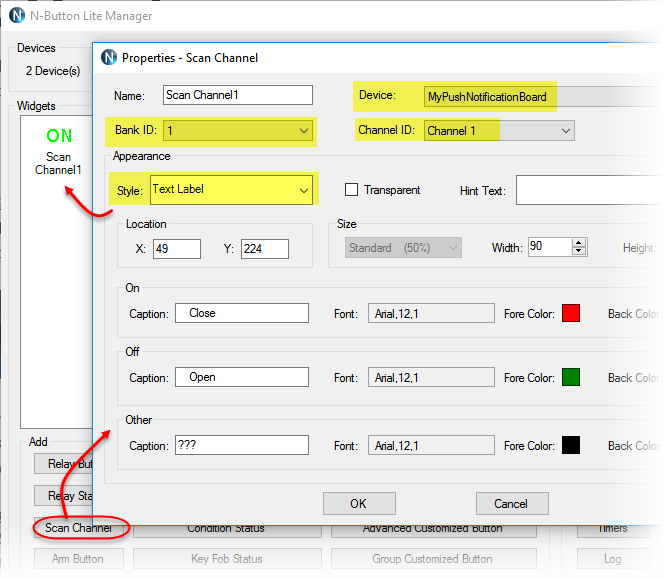
Task: Select the Scan Channel1 widget showing ON
Action: point(58,152)
